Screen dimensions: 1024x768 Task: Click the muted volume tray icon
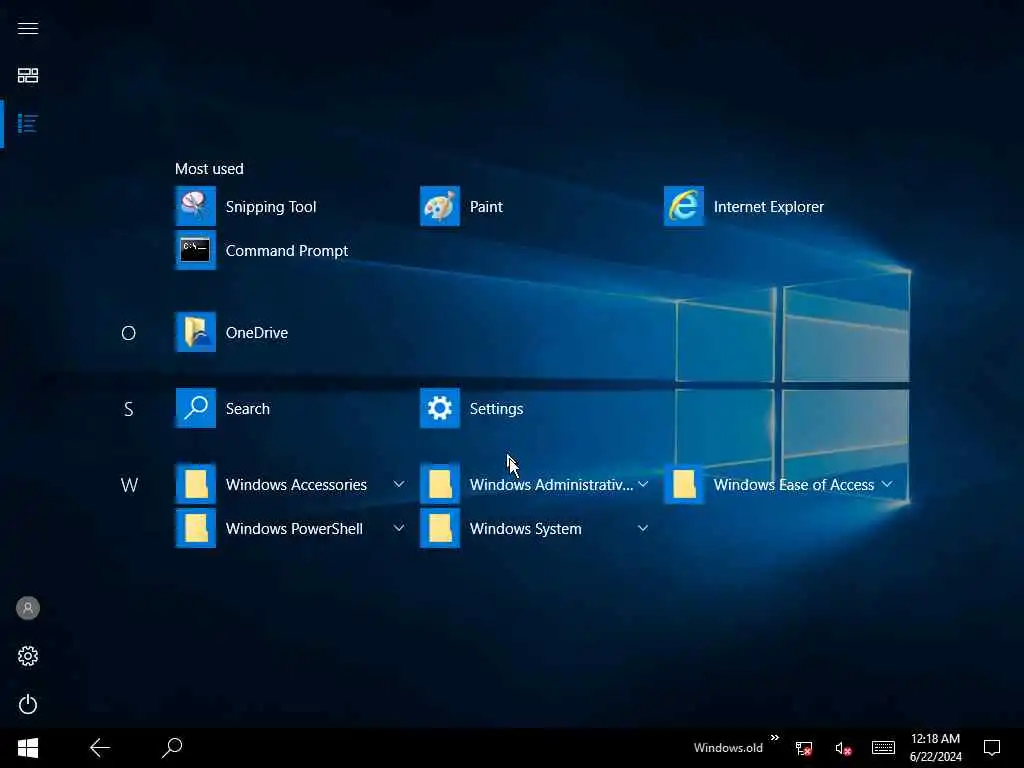coord(843,748)
